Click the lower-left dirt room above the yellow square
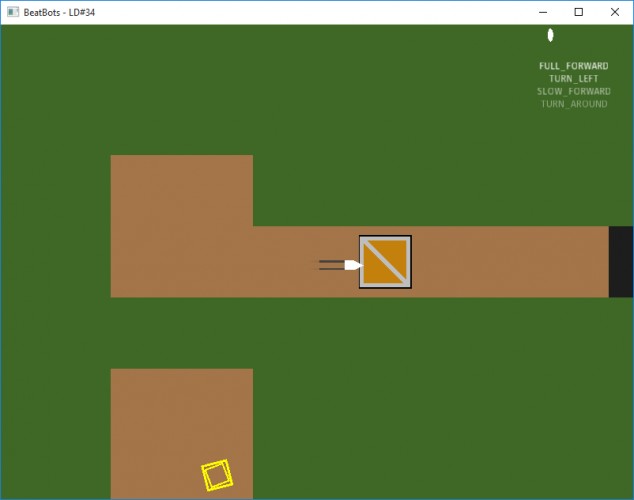This screenshot has width=634, height=500. (x=182, y=412)
